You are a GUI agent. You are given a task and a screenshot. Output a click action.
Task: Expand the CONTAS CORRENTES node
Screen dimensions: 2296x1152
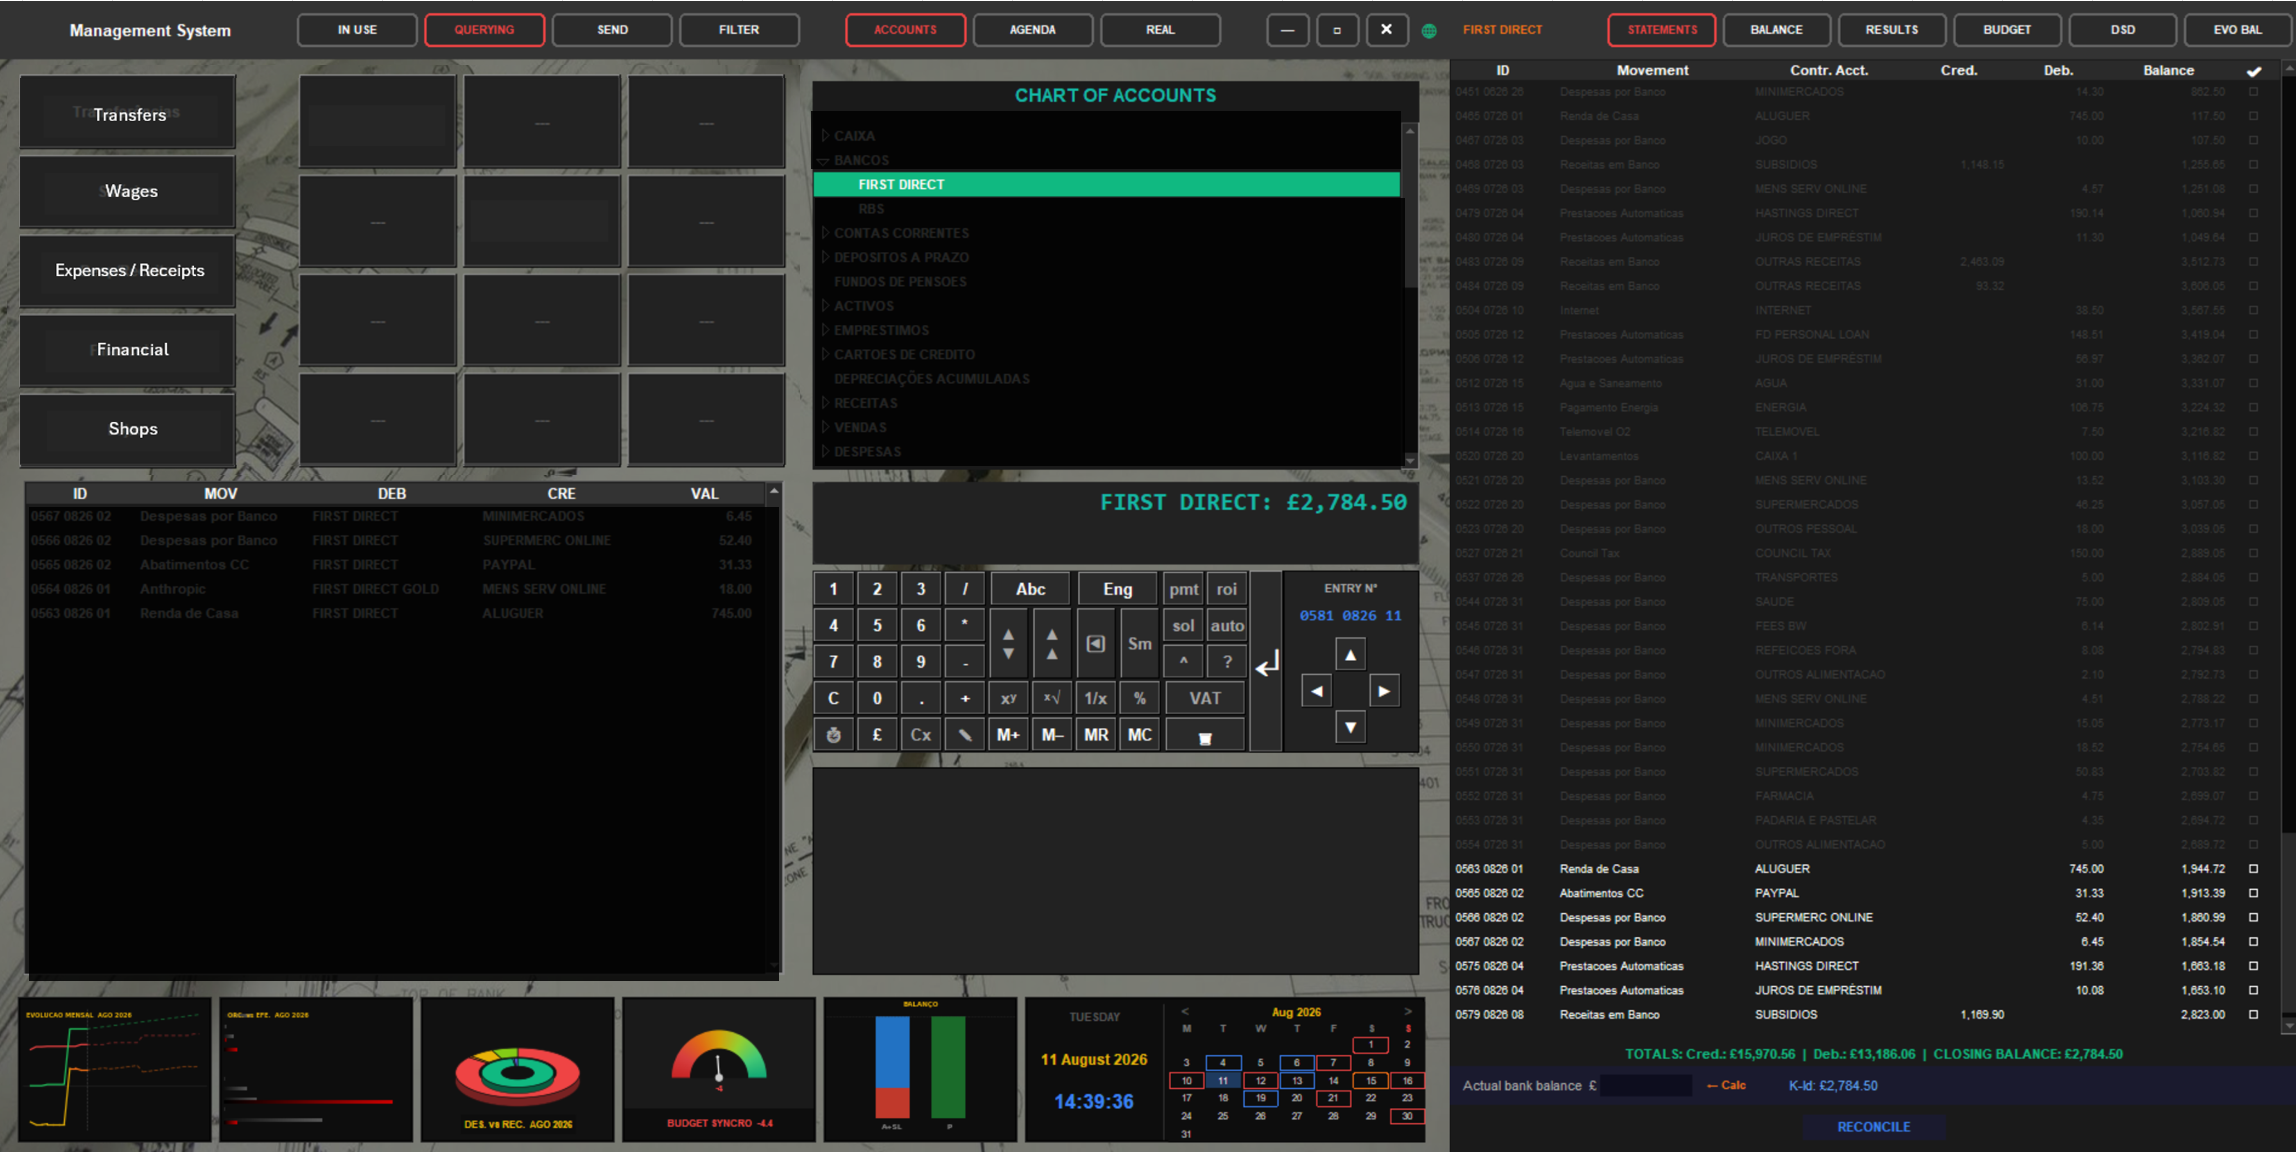pos(825,233)
